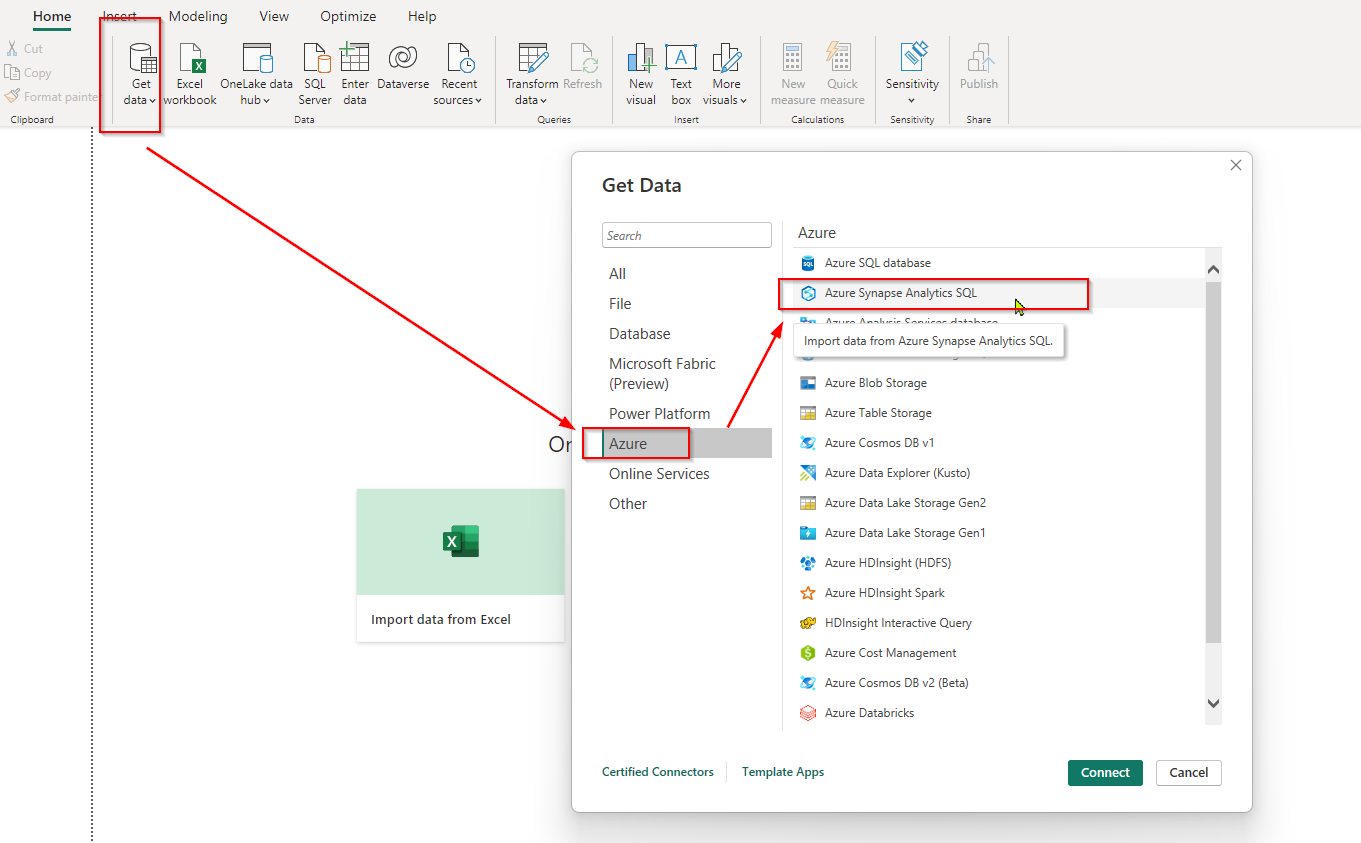Viewport: 1361px width, 843px height.
Task: Select the Enter data icon
Action: tap(355, 74)
